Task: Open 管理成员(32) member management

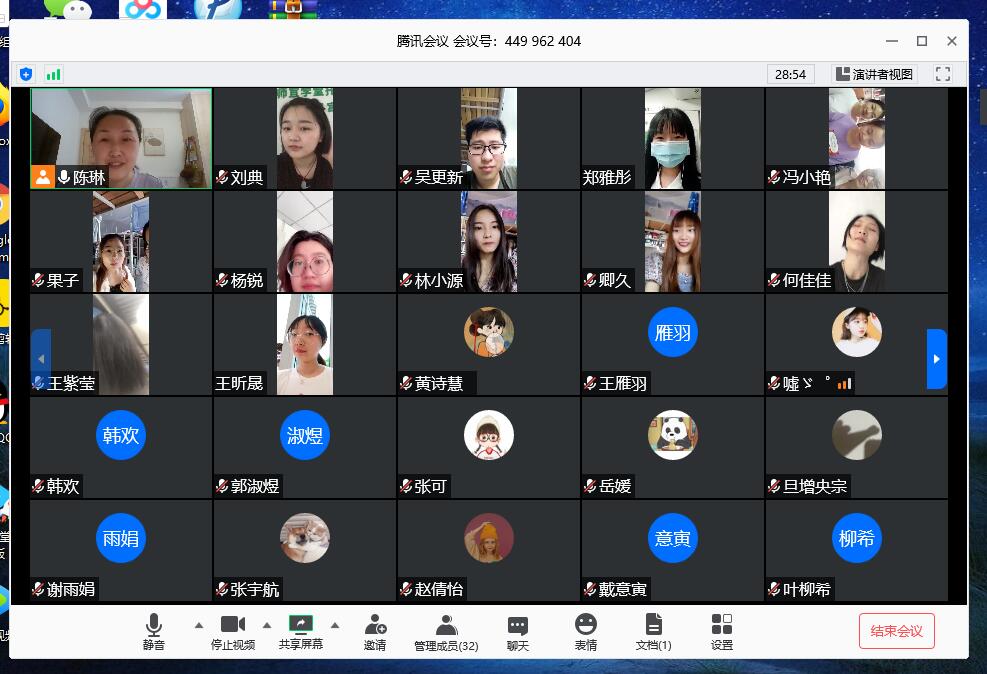Action: (446, 626)
